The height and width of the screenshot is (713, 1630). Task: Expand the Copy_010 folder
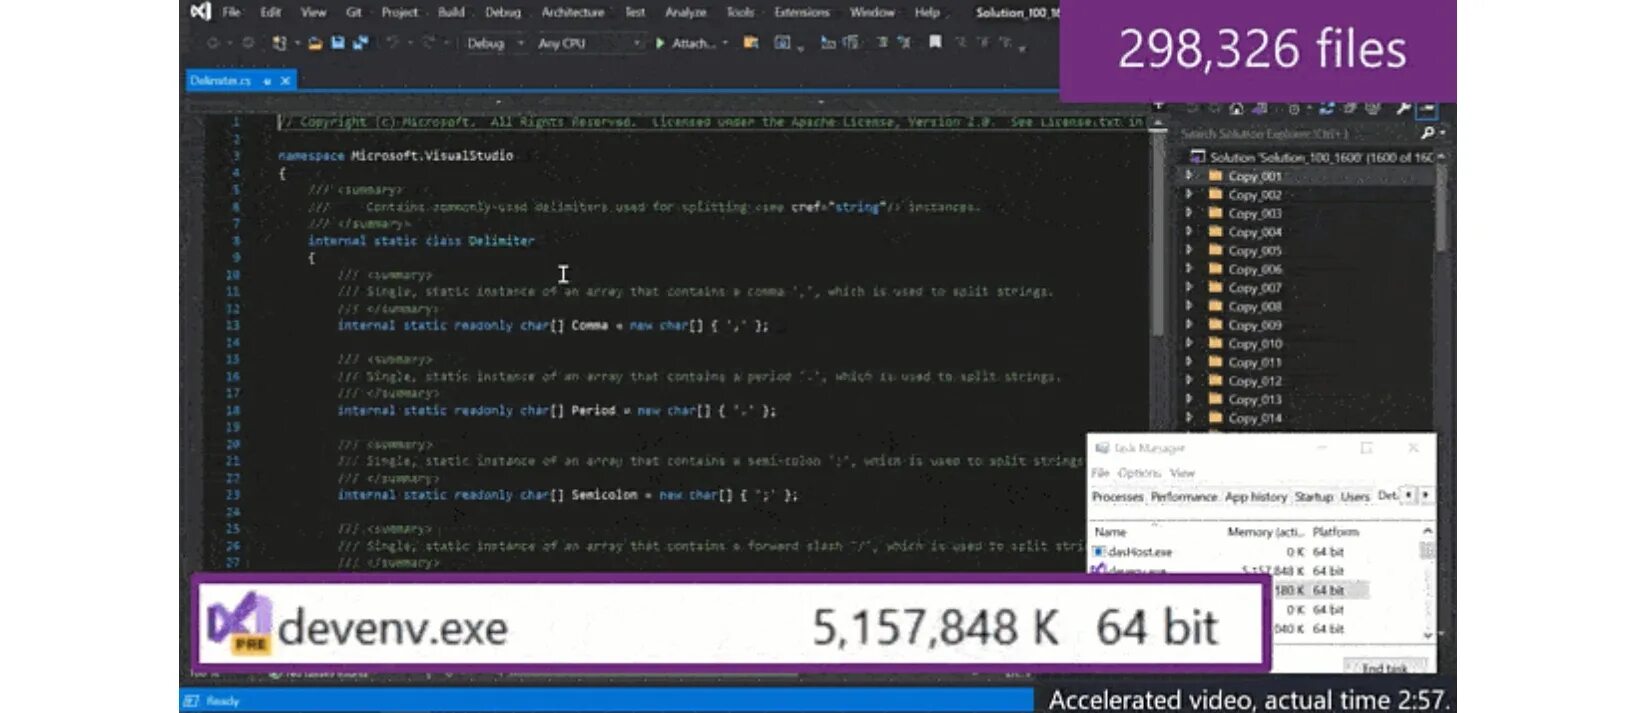(x=1189, y=344)
